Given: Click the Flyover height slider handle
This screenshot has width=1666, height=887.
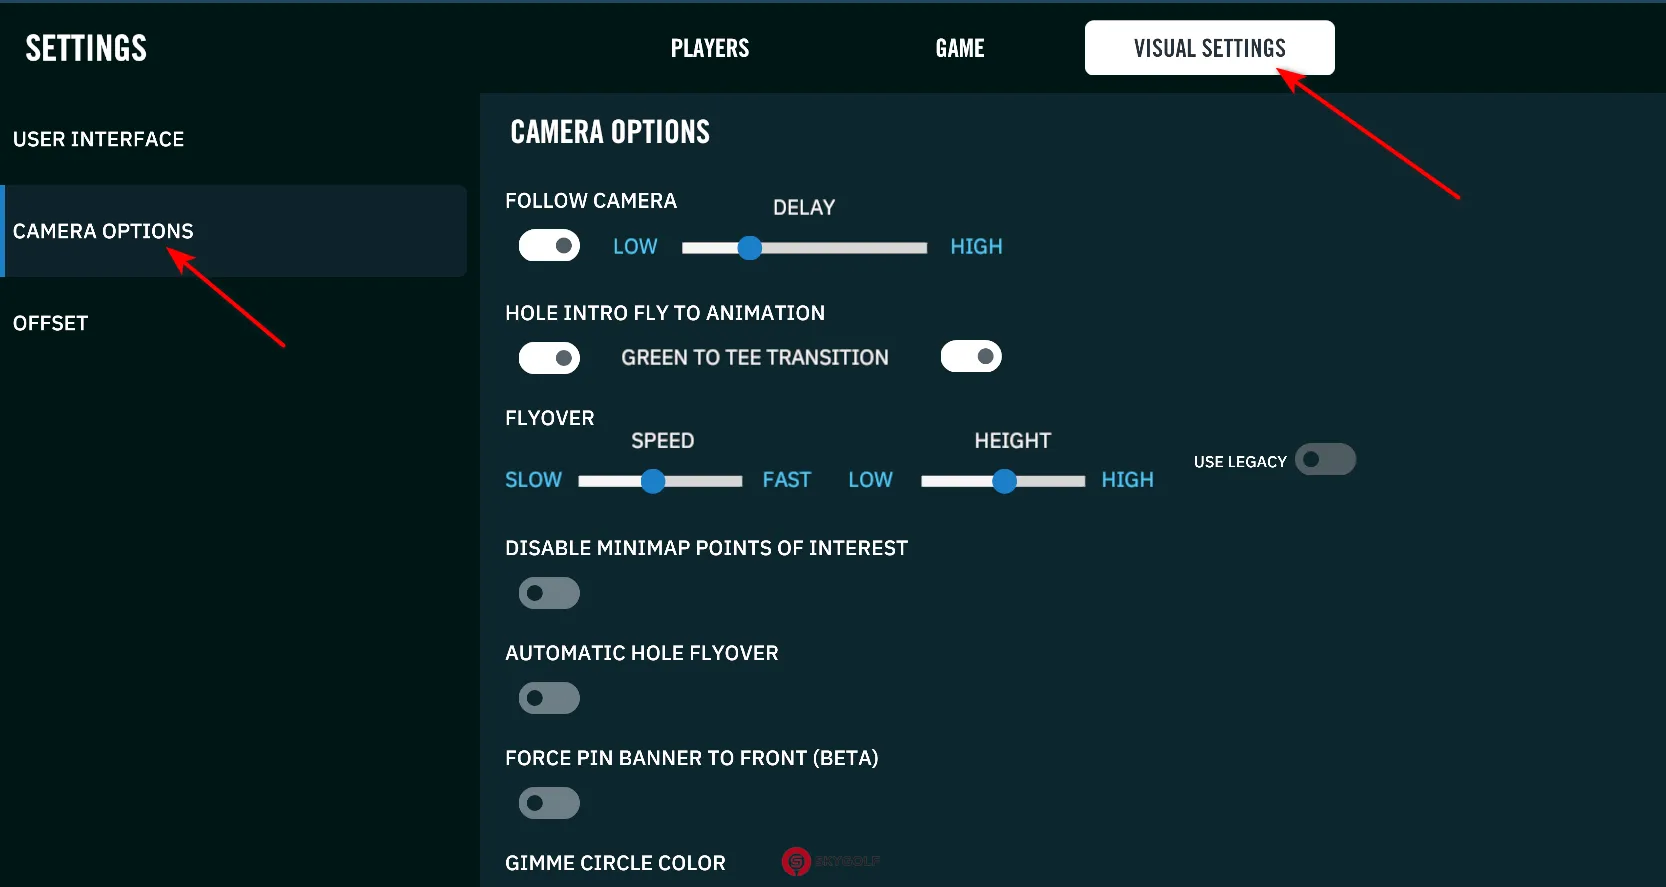Looking at the screenshot, I should (1004, 482).
